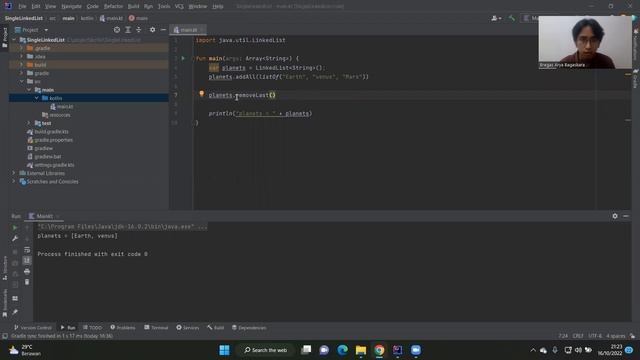Viewport: 640px width, 360px height.
Task: Click Search the web taskbar box
Action: (266, 350)
